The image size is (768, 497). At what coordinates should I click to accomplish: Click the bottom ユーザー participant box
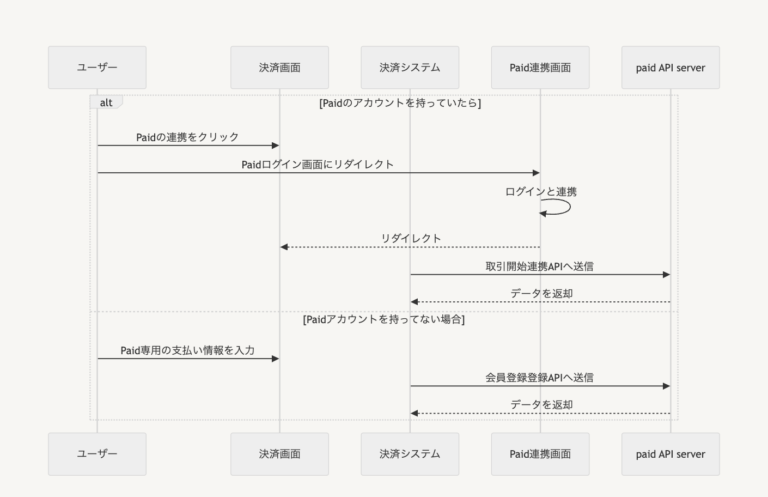pos(97,454)
